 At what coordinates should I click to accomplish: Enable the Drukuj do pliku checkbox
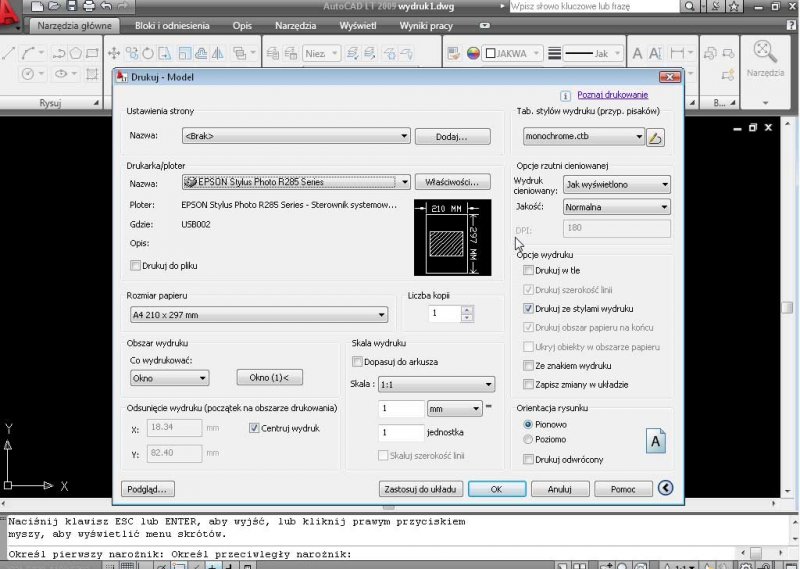click(x=136, y=265)
